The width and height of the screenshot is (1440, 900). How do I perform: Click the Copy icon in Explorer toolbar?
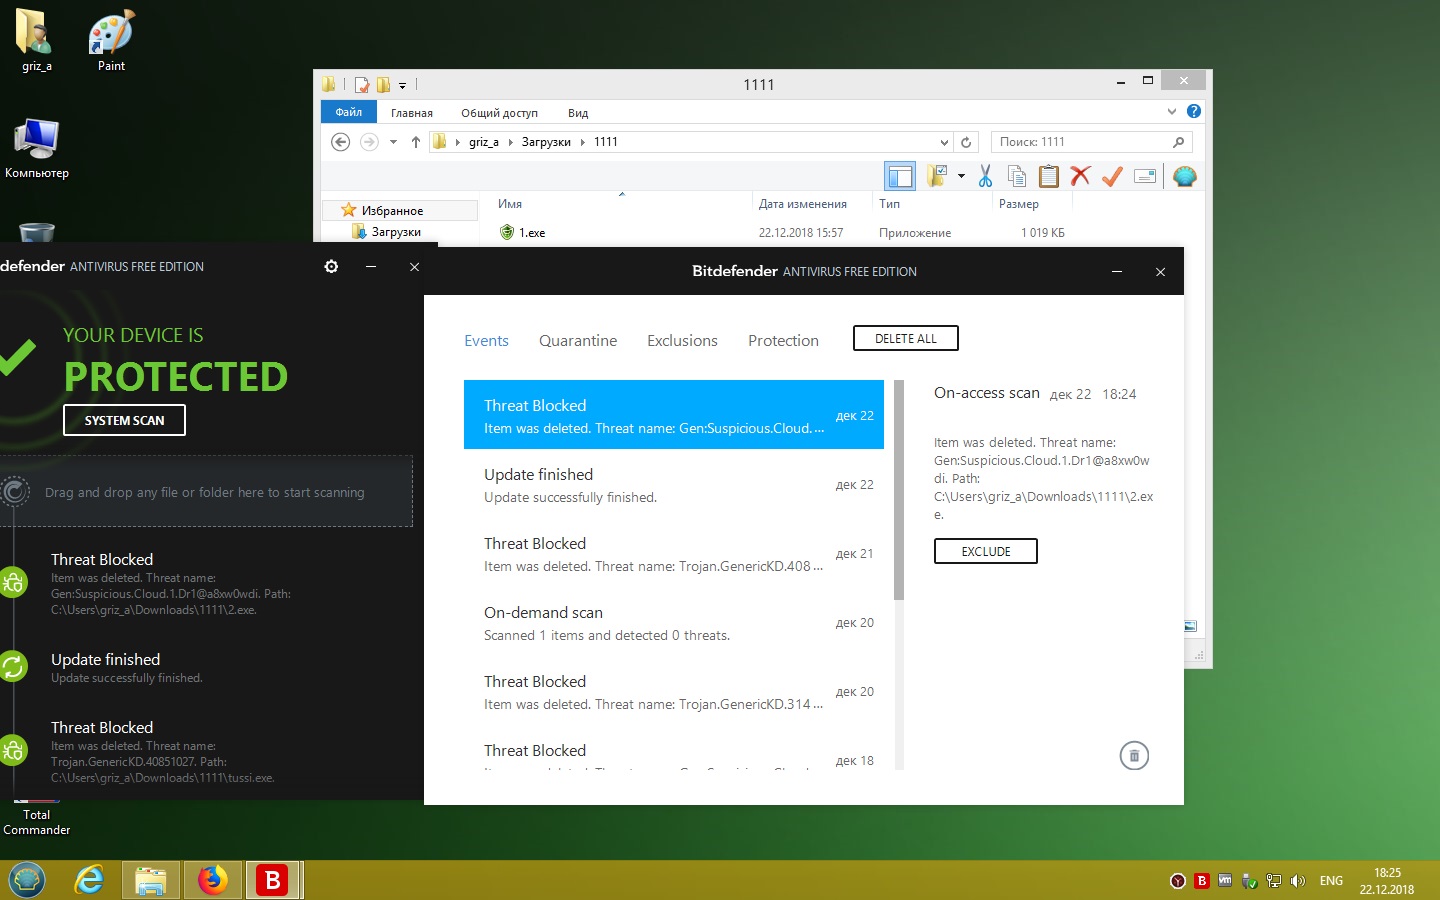click(x=1016, y=176)
